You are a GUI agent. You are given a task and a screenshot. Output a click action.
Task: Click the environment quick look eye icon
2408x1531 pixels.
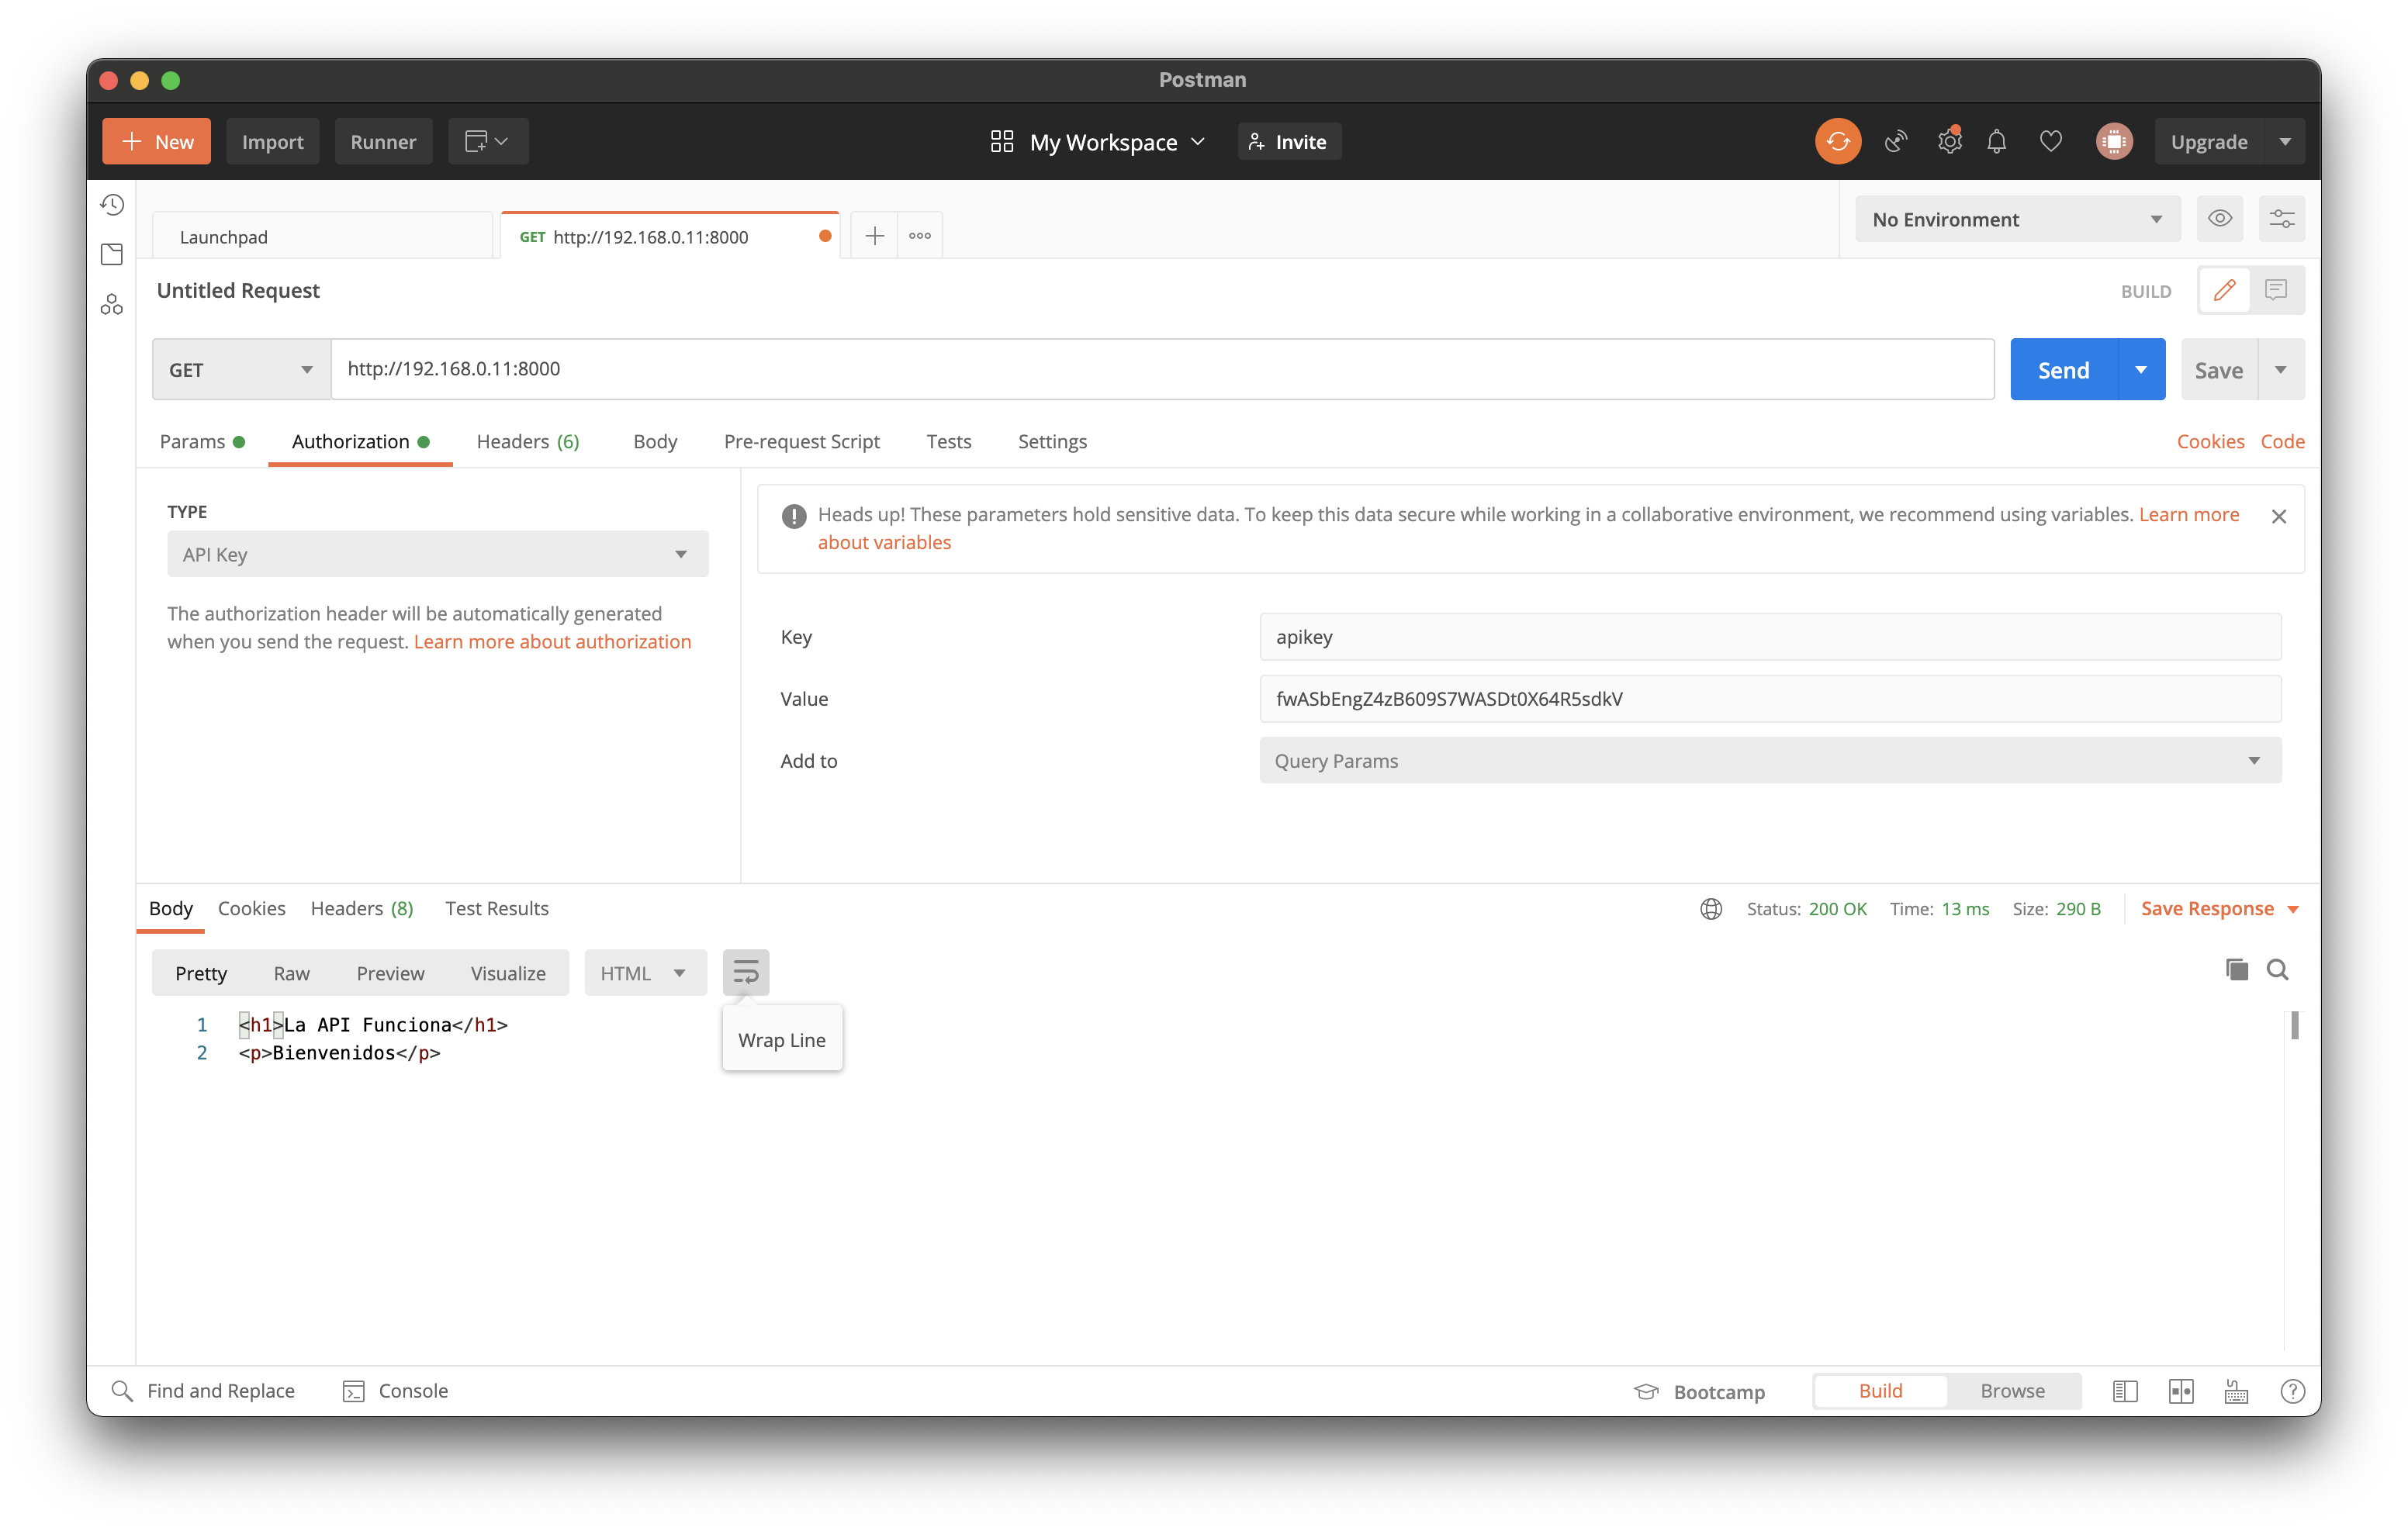(x=2219, y=219)
